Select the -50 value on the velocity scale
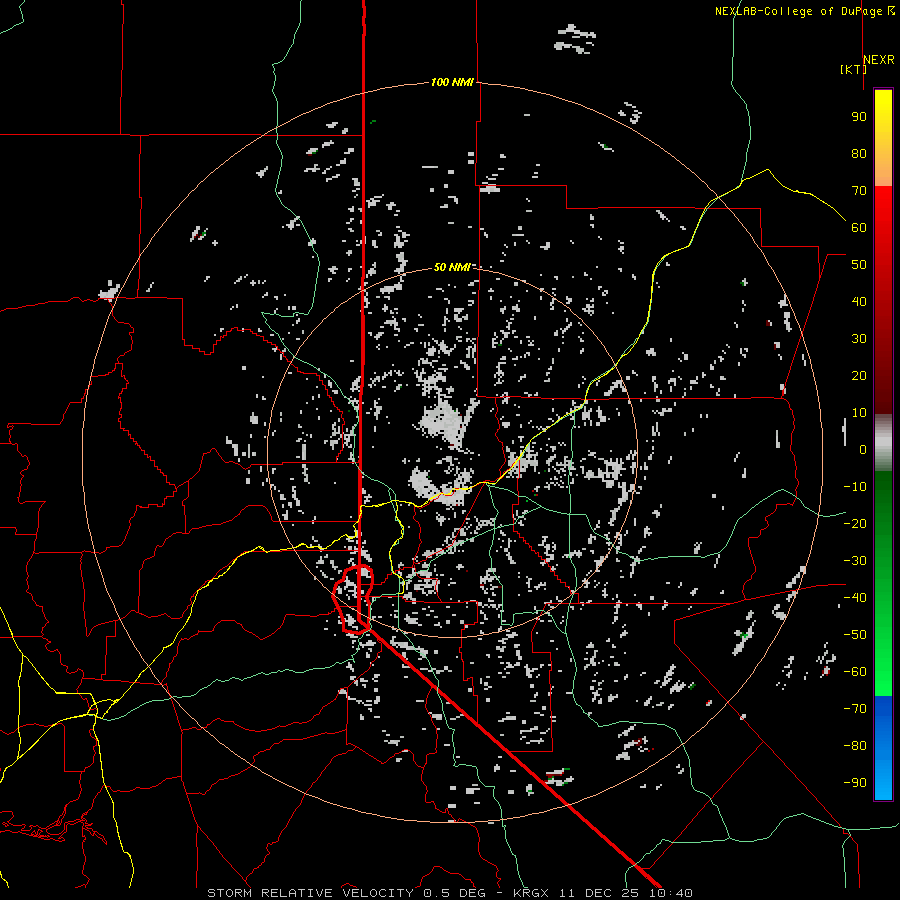The image size is (900, 900). (855, 635)
